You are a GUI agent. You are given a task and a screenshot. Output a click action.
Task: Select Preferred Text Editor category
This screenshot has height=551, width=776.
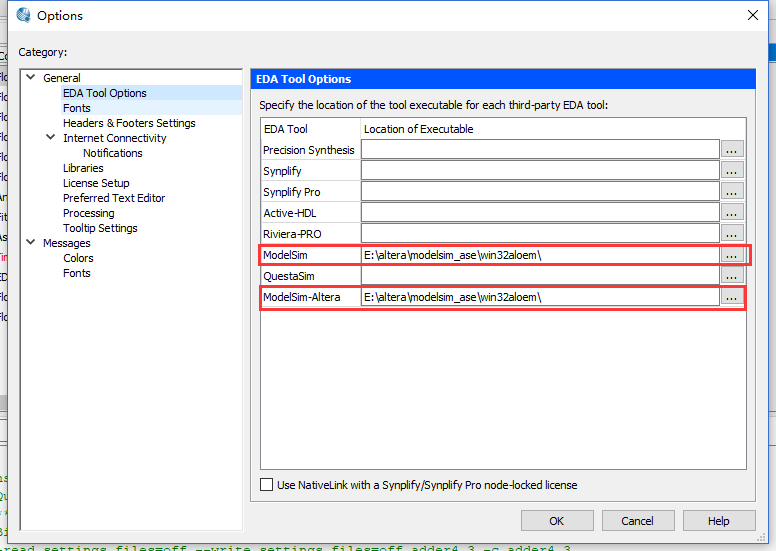pos(114,198)
